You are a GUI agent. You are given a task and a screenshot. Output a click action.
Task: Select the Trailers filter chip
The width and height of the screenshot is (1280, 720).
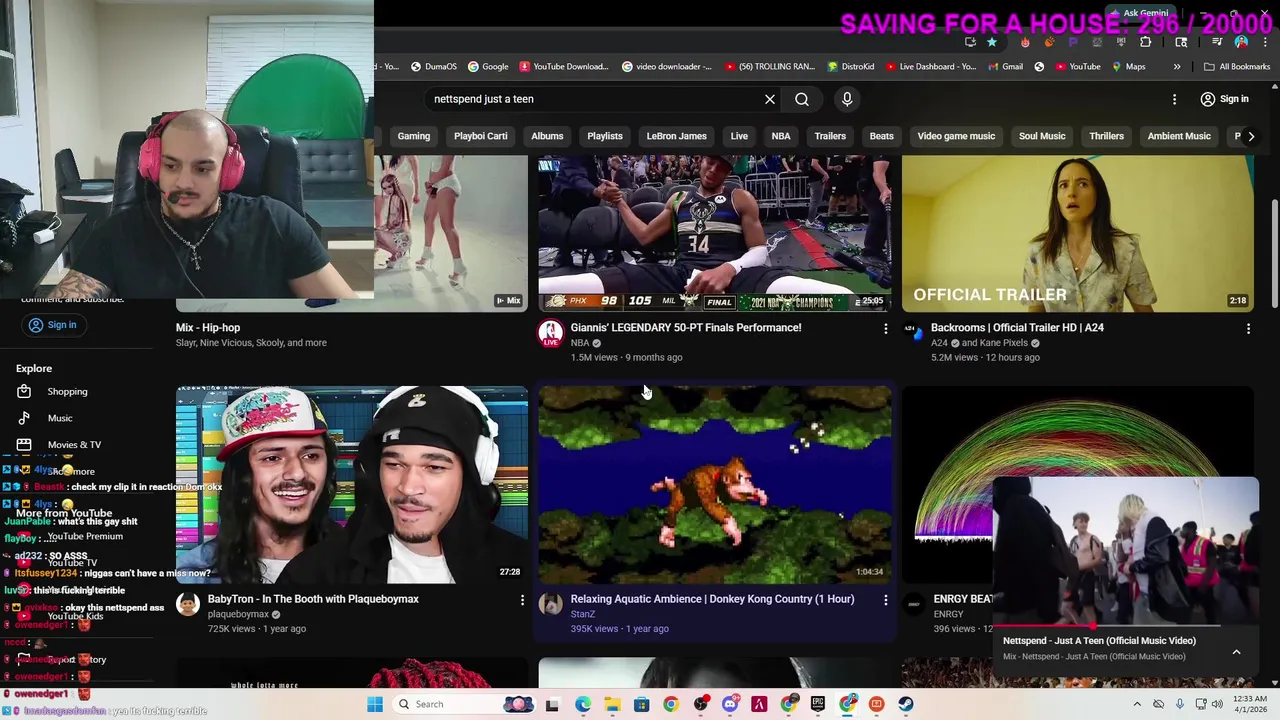coord(830,136)
